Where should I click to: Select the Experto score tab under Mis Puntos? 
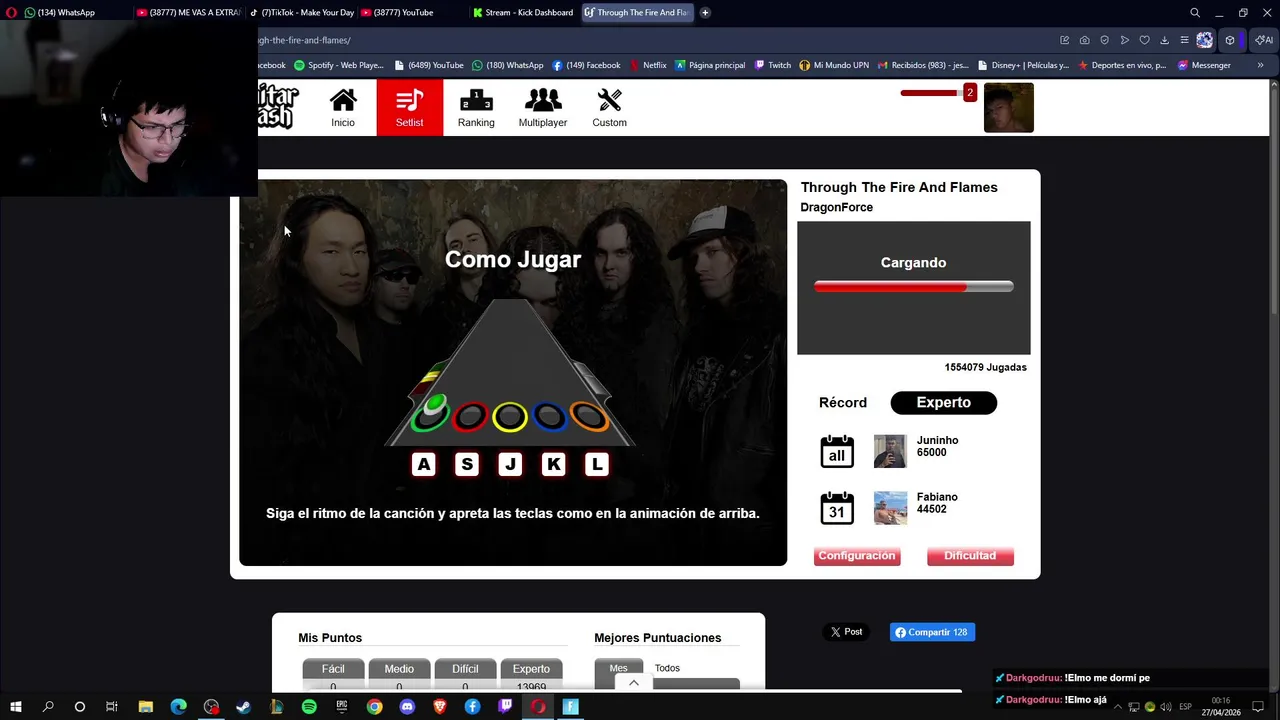click(531, 669)
